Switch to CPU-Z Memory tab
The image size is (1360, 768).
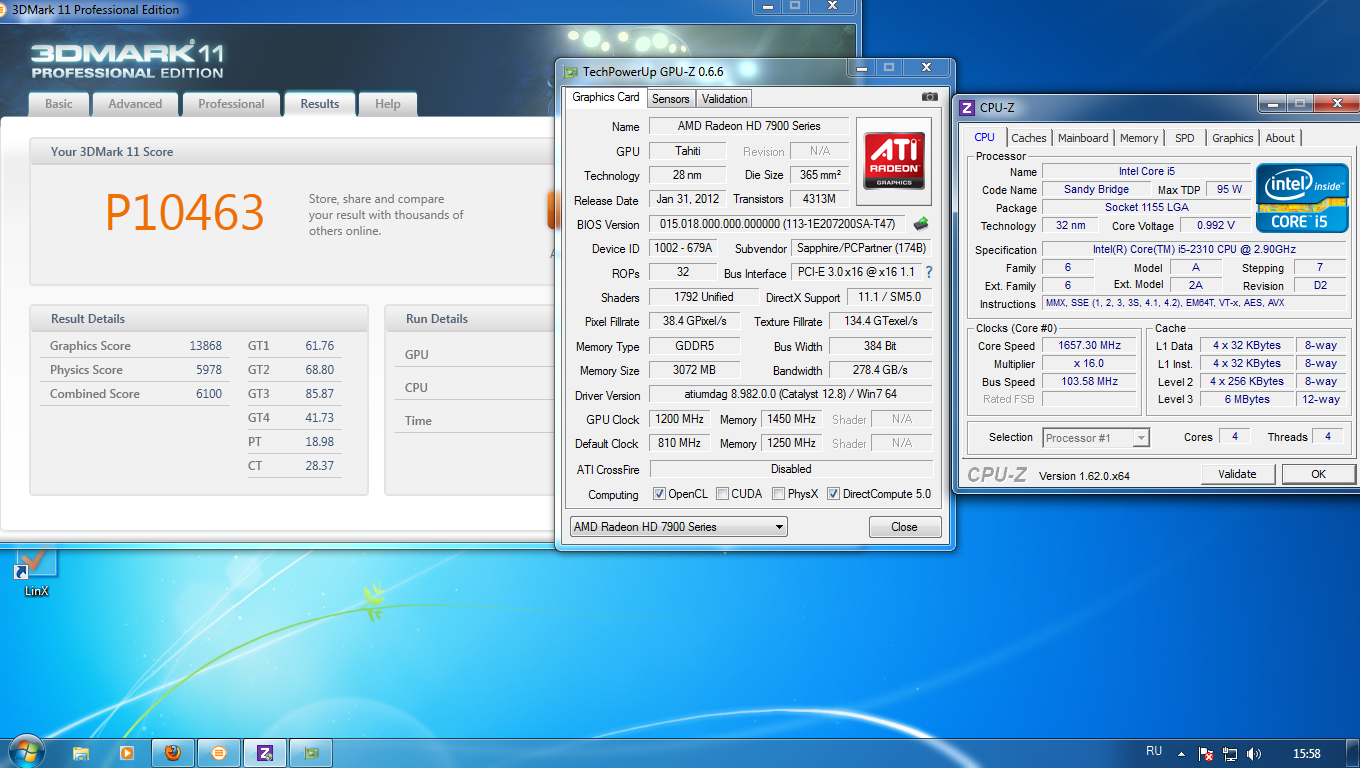pyautogui.click(x=1139, y=138)
